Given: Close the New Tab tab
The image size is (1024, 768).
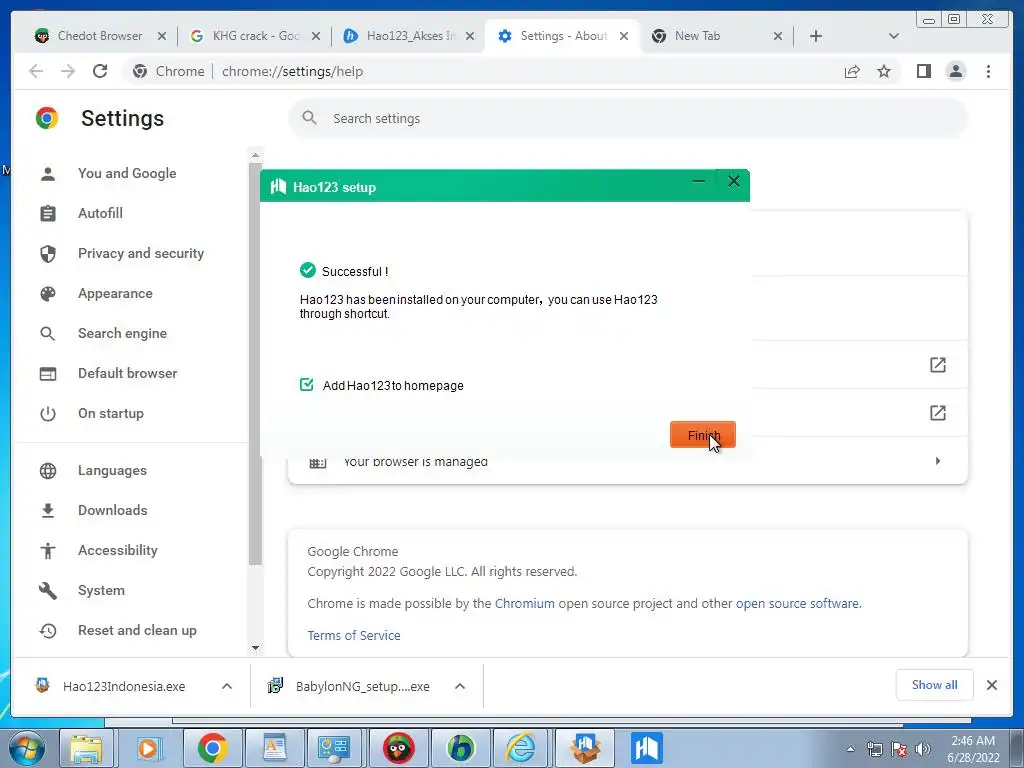Looking at the screenshot, I should pyautogui.click(x=778, y=36).
